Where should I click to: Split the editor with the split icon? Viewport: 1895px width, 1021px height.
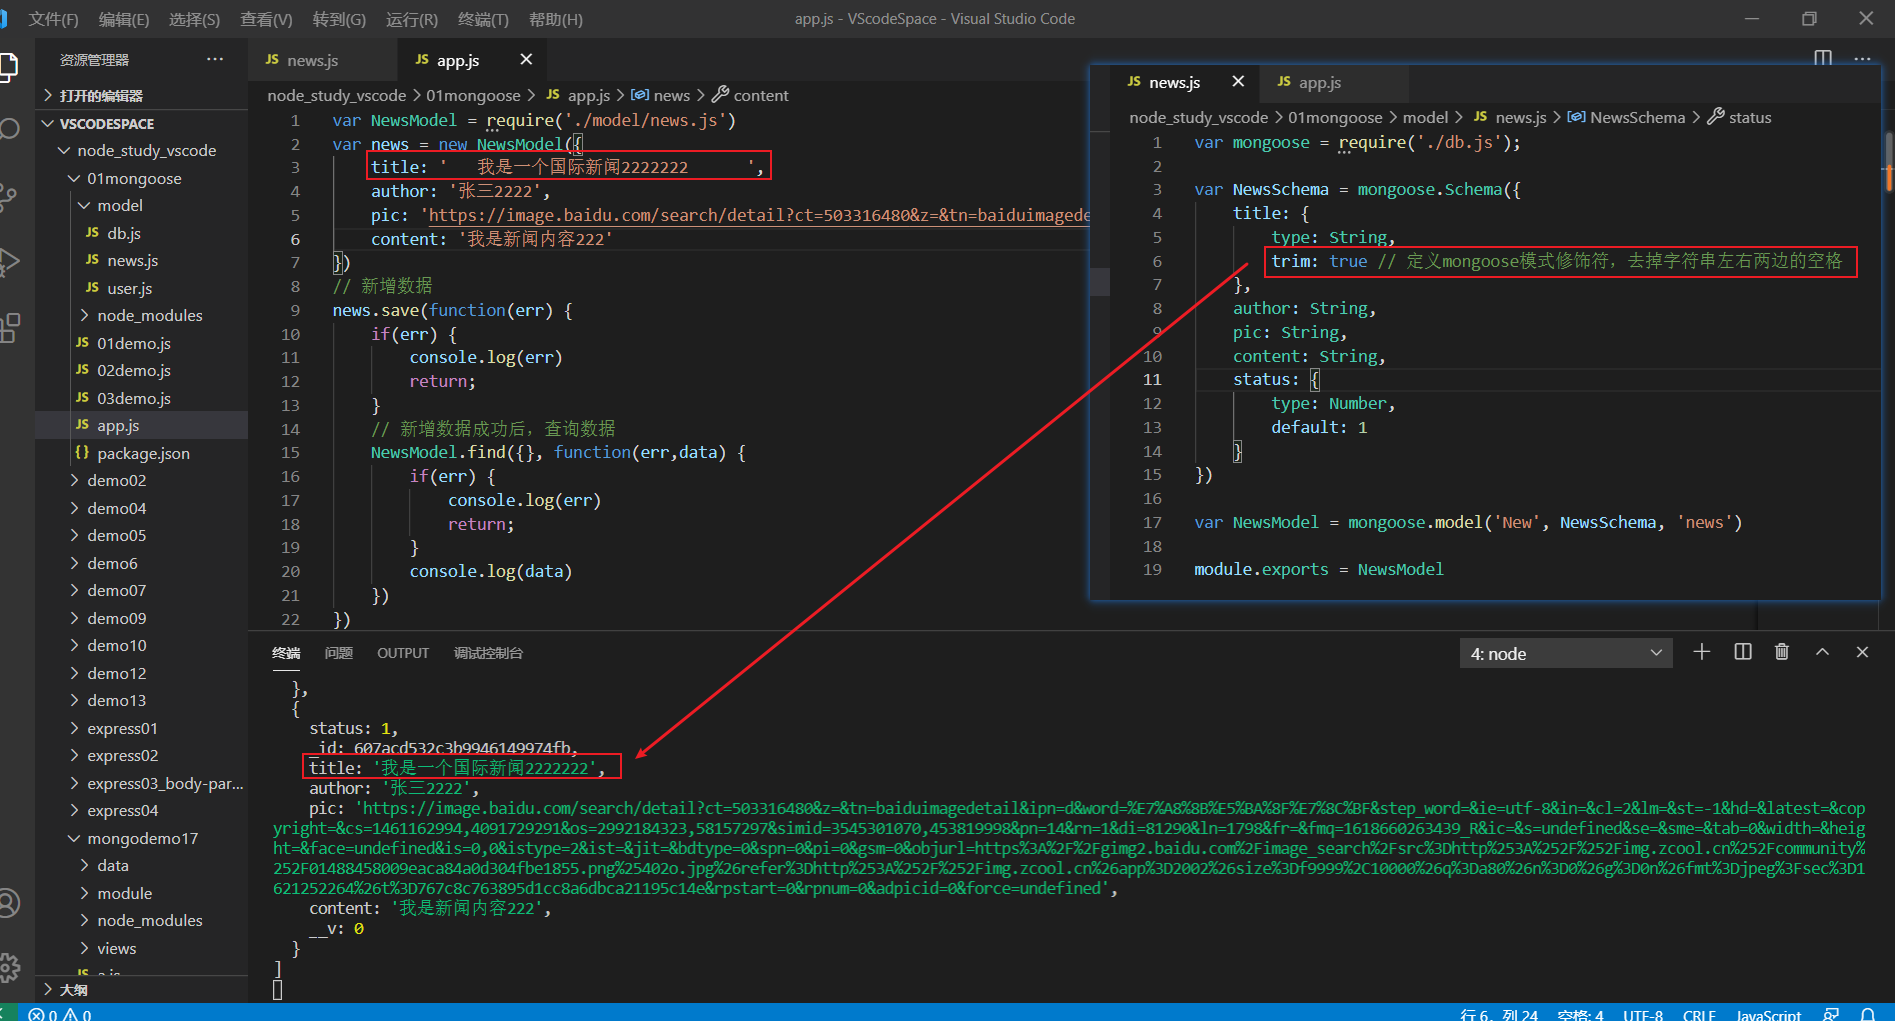click(1823, 59)
